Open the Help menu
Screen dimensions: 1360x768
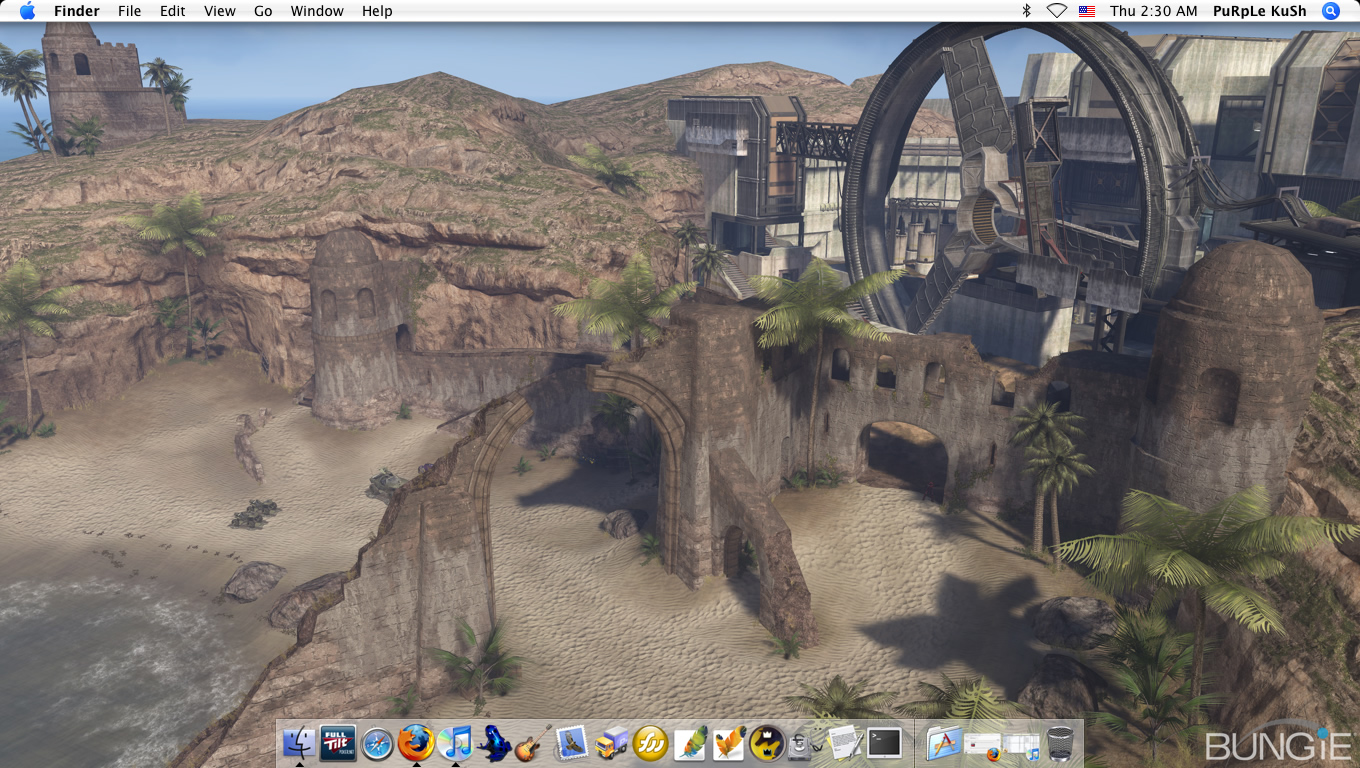click(x=377, y=11)
